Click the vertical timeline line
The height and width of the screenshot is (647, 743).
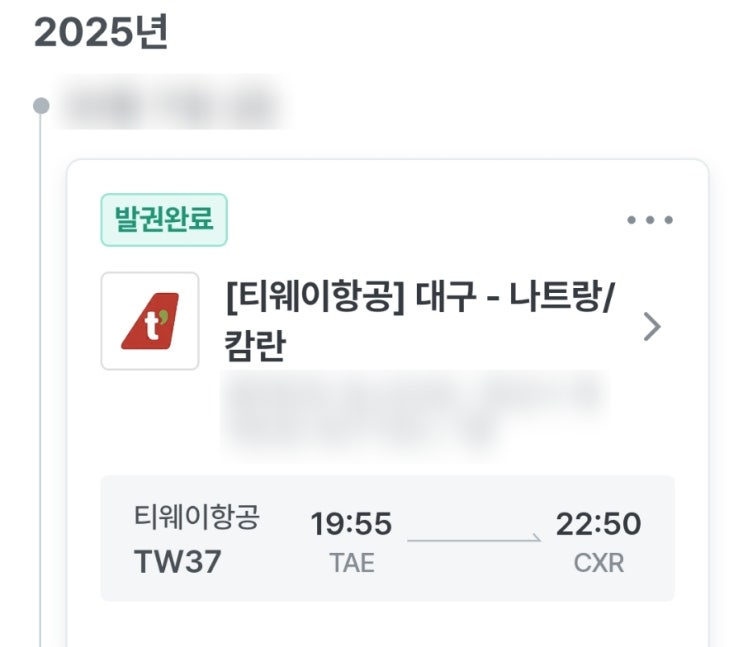[41, 400]
